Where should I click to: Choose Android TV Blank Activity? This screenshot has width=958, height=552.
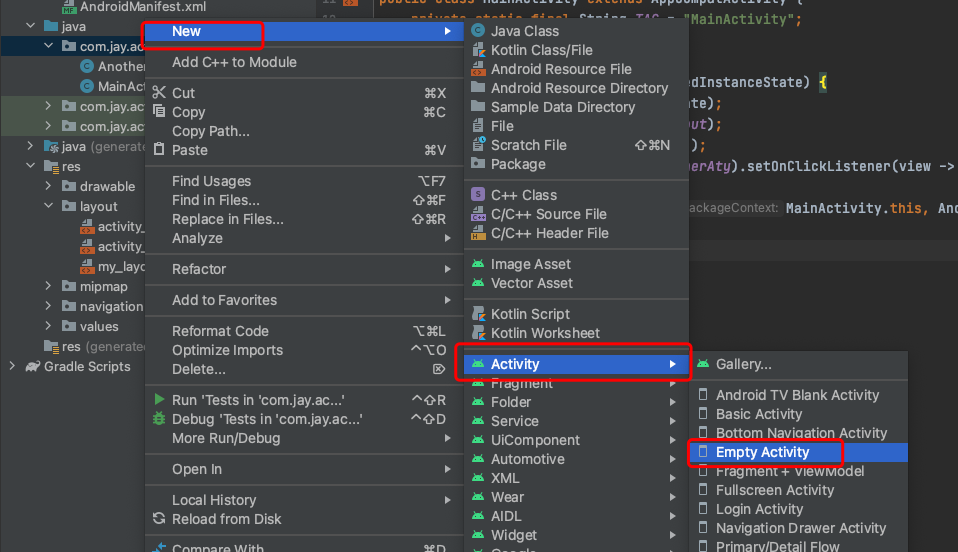click(799, 395)
